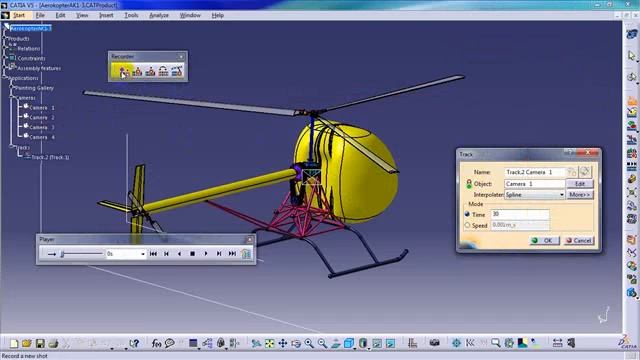Open the view mode cube dropdown arrow
This screenshot has width=640, height=360.
[355, 348]
